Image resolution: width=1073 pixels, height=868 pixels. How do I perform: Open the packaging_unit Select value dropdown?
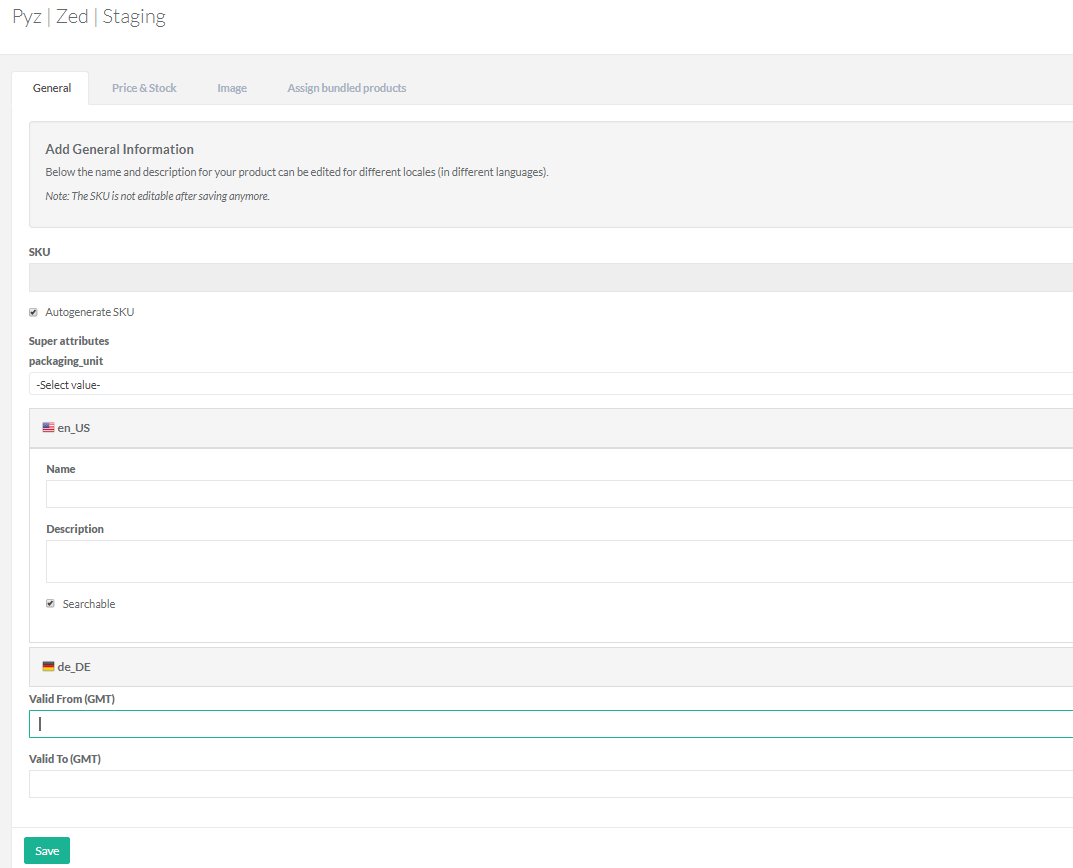[x=551, y=384]
